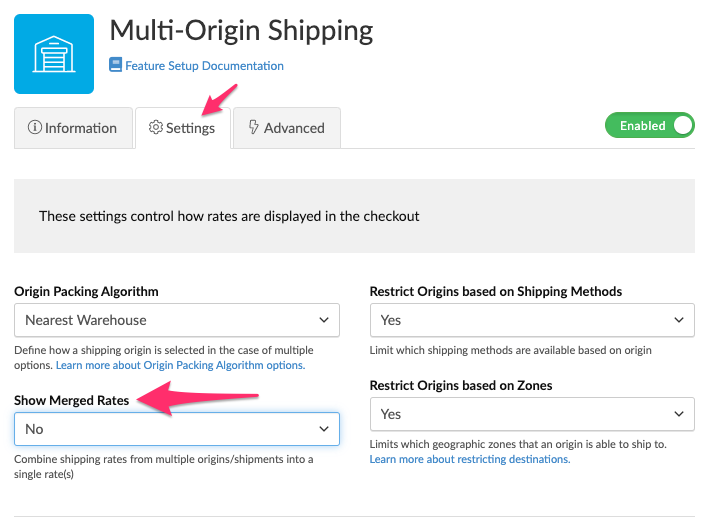This screenshot has height=519, width=715.
Task: Click the lightning bolt icon on Advanced tab
Action: (x=254, y=128)
